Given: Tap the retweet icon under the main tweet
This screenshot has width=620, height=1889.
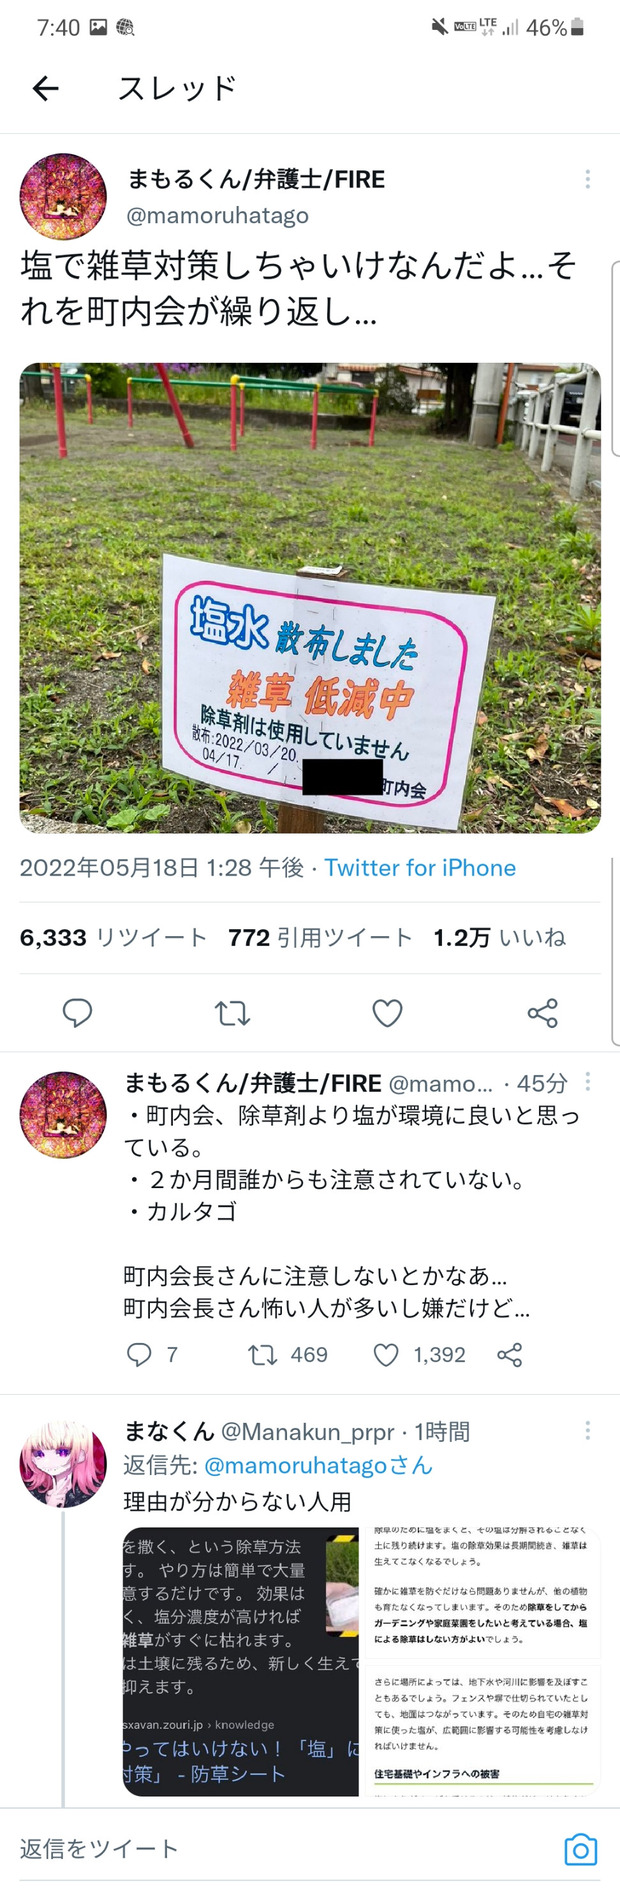Looking at the screenshot, I should [x=232, y=1013].
